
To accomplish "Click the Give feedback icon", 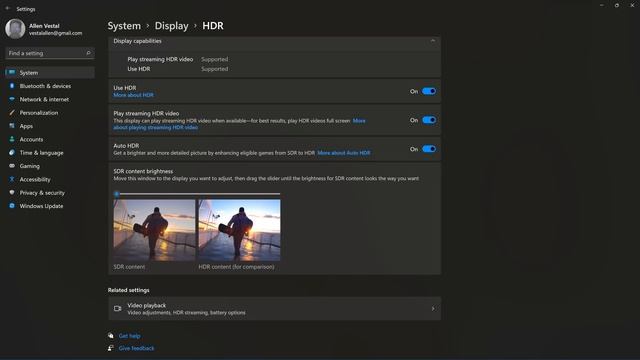I will pyautogui.click(x=111, y=348).
